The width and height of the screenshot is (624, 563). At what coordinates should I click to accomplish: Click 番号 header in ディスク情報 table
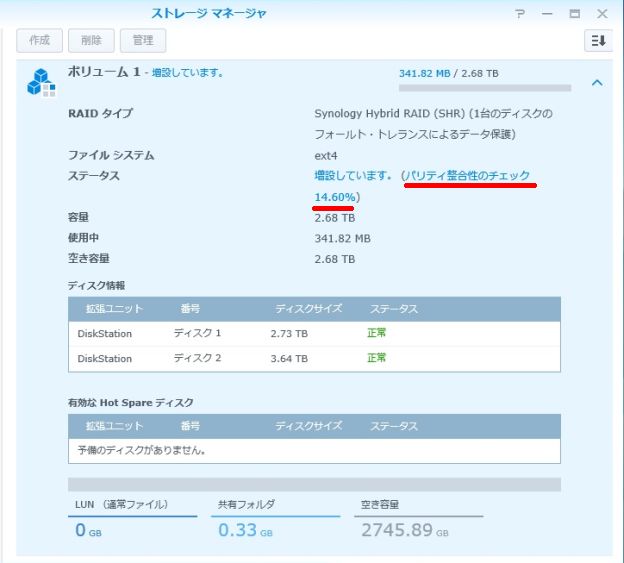[190, 309]
